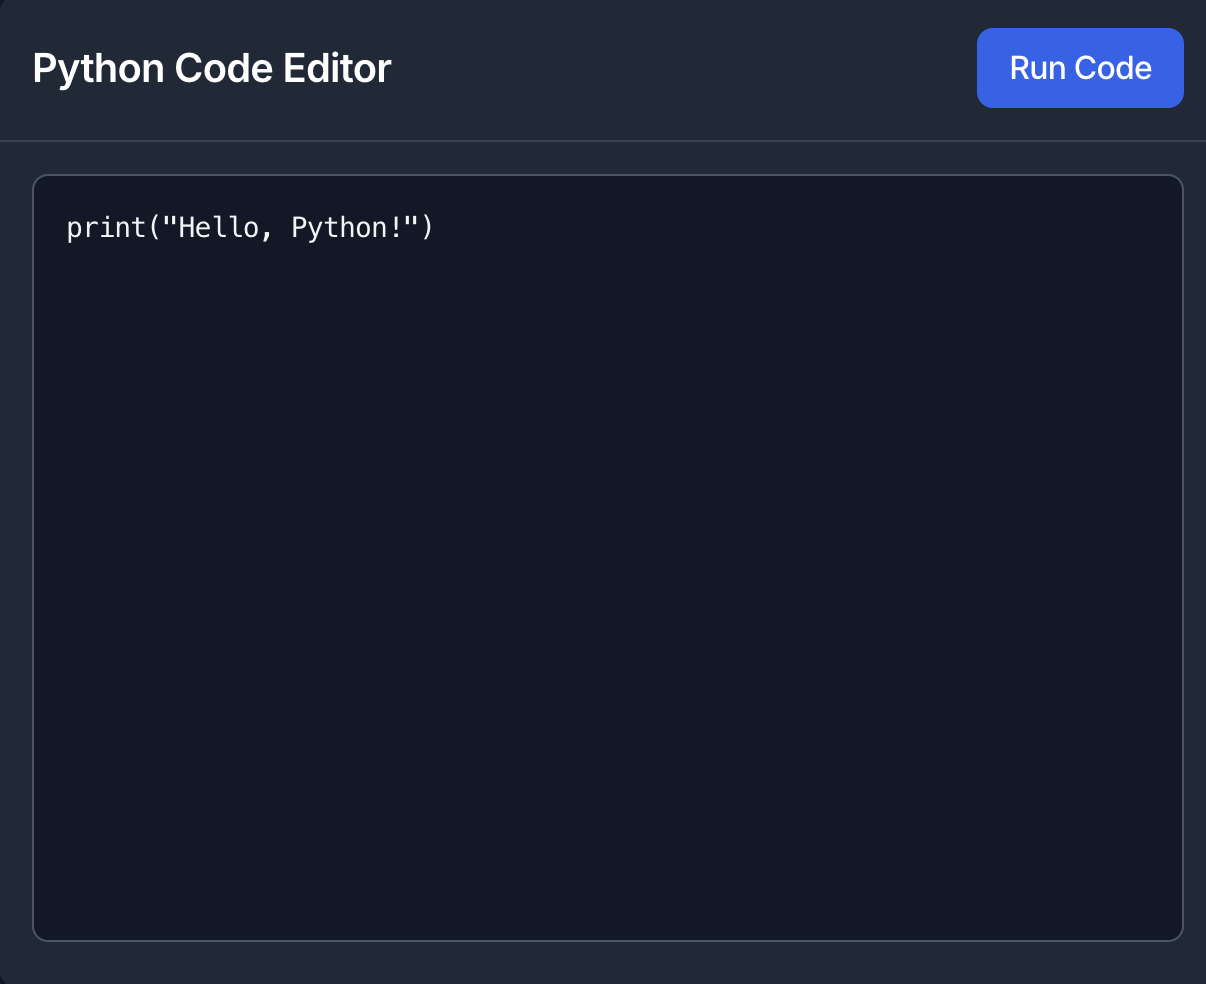Click the dark header bar of the editor

600,67
